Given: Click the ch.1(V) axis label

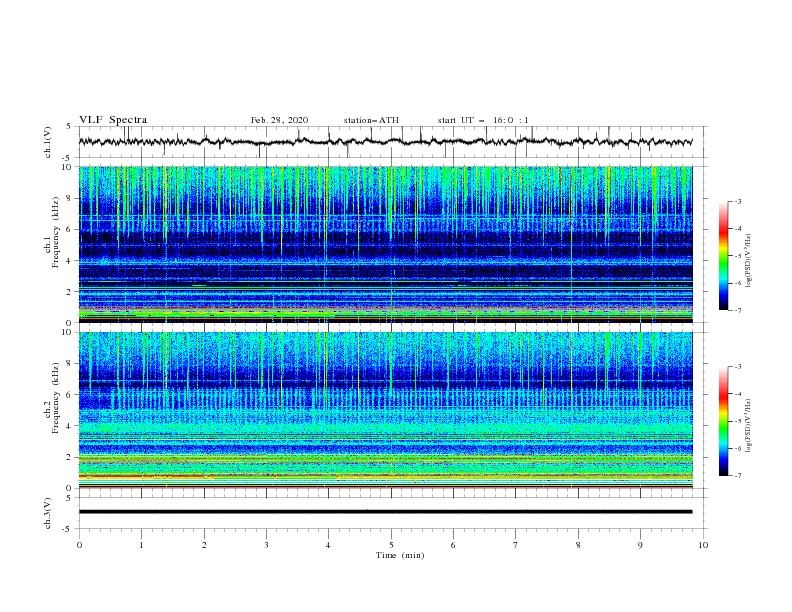Looking at the screenshot, I should pyautogui.click(x=48, y=142).
